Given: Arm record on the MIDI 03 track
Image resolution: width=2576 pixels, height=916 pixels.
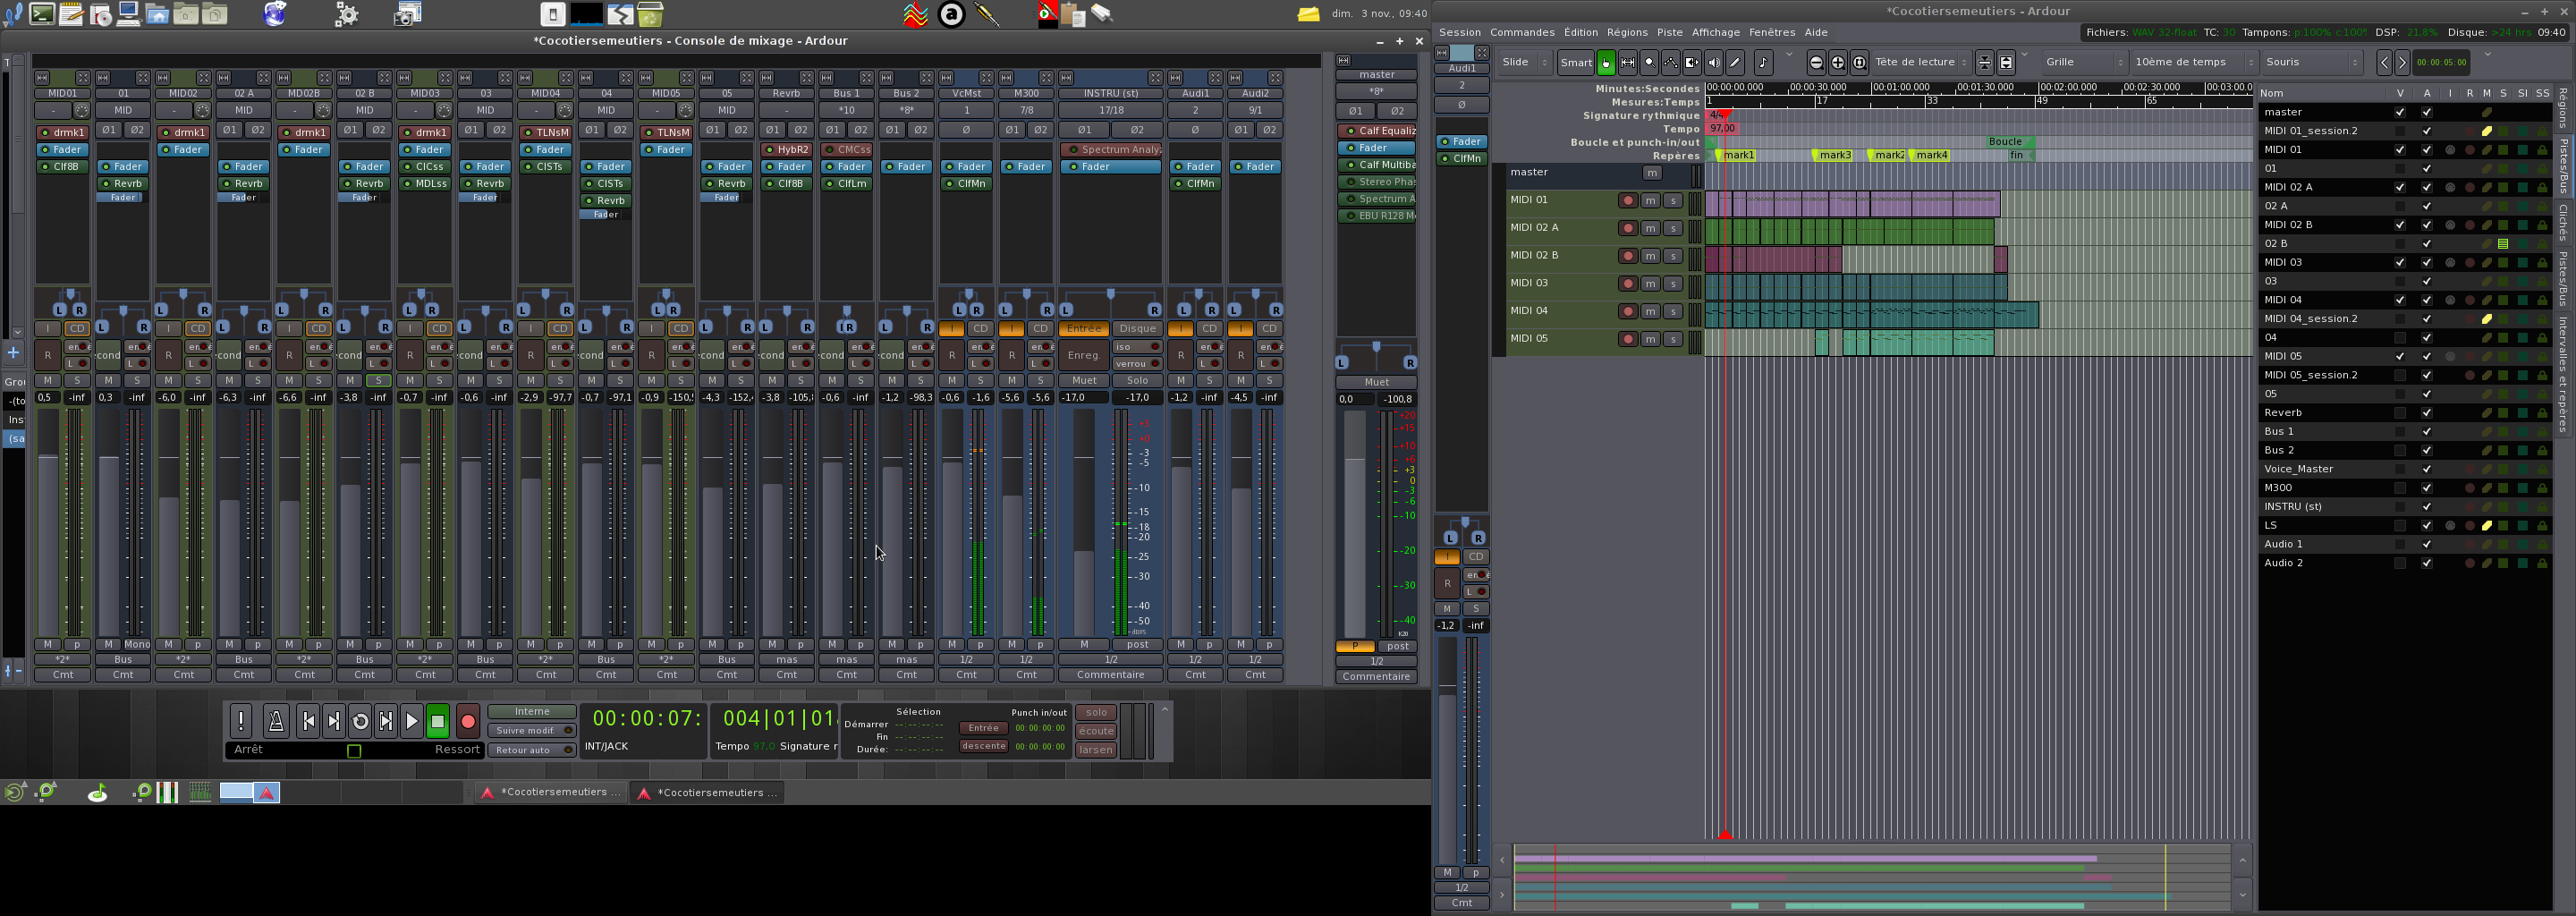Looking at the screenshot, I should pyautogui.click(x=1628, y=284).
